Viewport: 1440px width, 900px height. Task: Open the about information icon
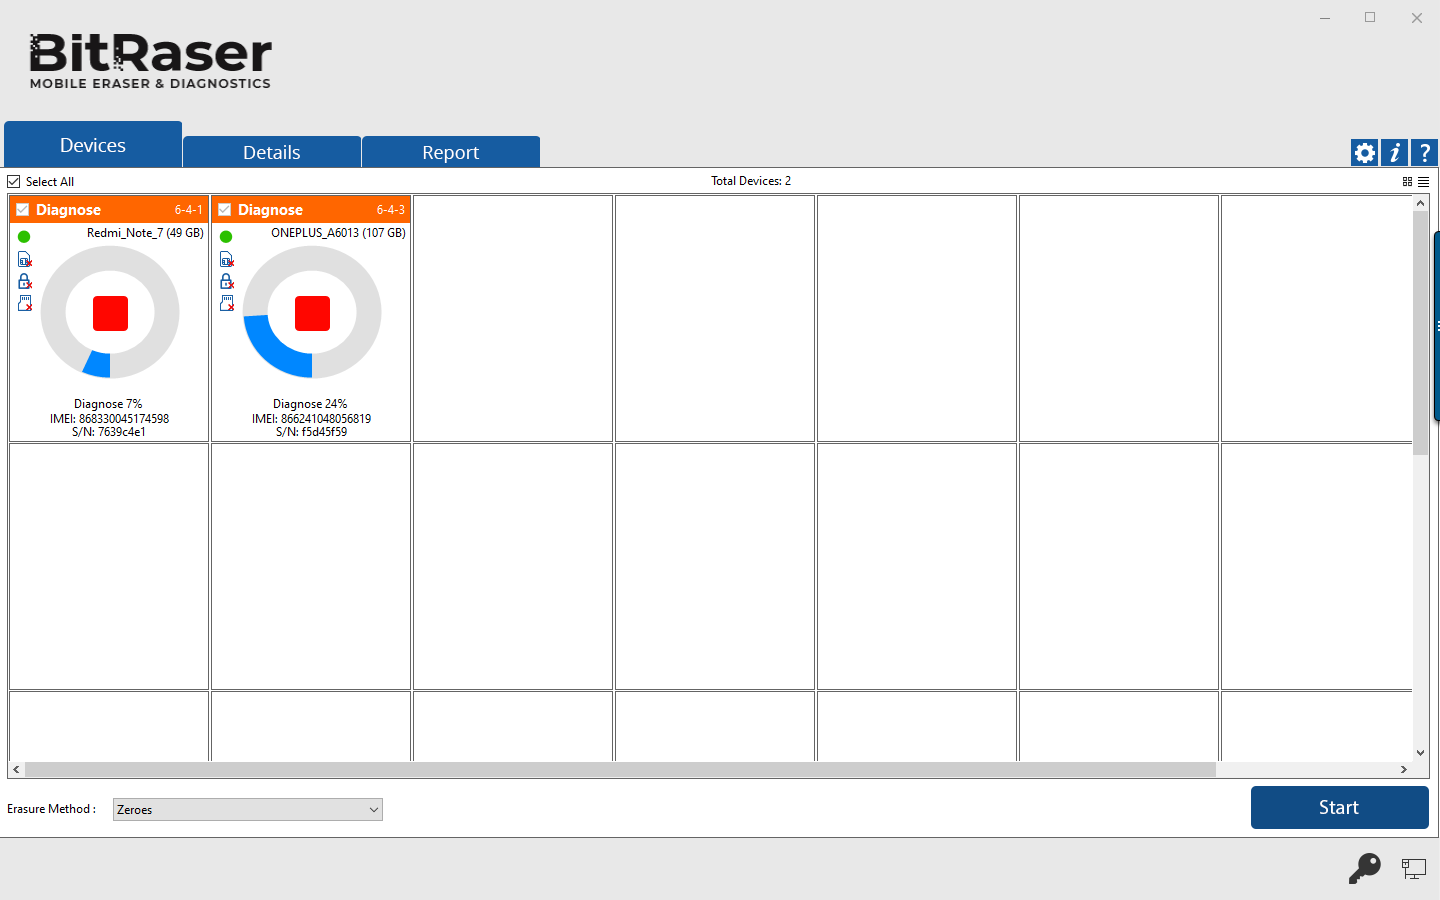(x=1394, y=153)
